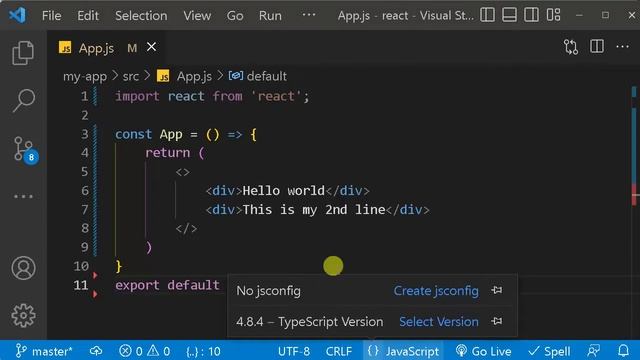Open Problems via errors count icon

tap(144, 351)
